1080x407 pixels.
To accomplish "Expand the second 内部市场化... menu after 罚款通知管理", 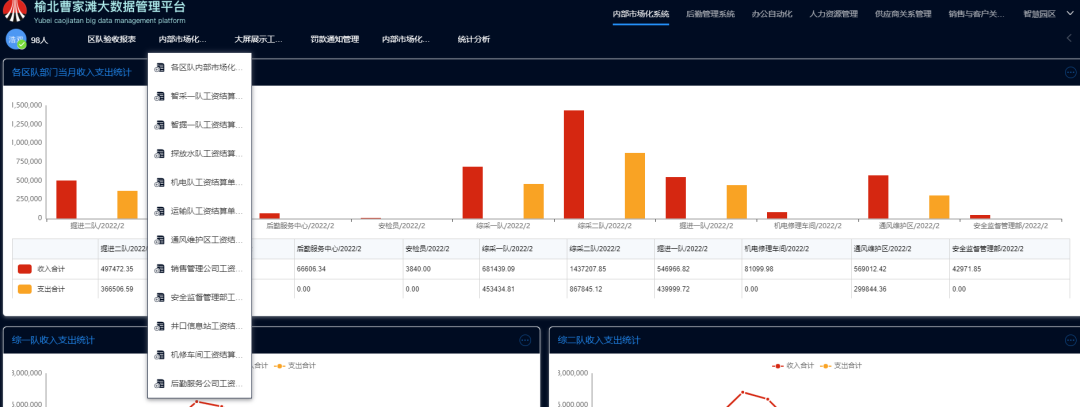I will click(x=406, y=40).
